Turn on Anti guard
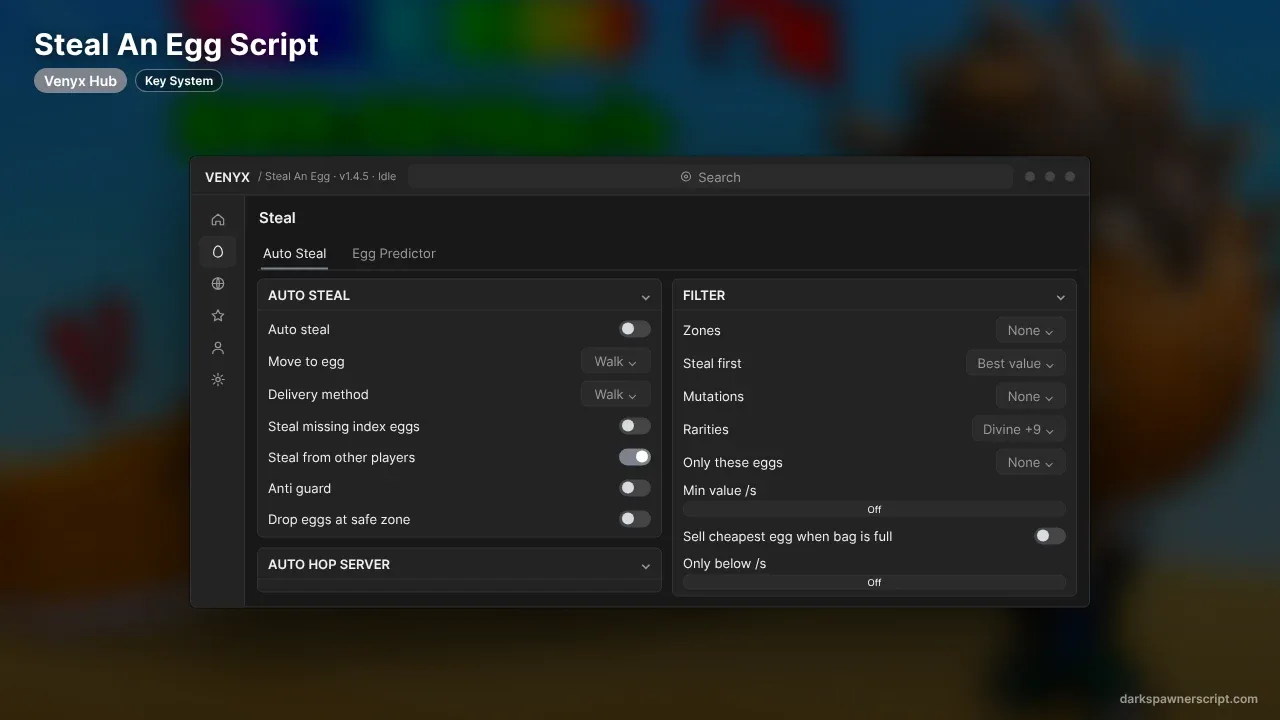 click(635, 488)
